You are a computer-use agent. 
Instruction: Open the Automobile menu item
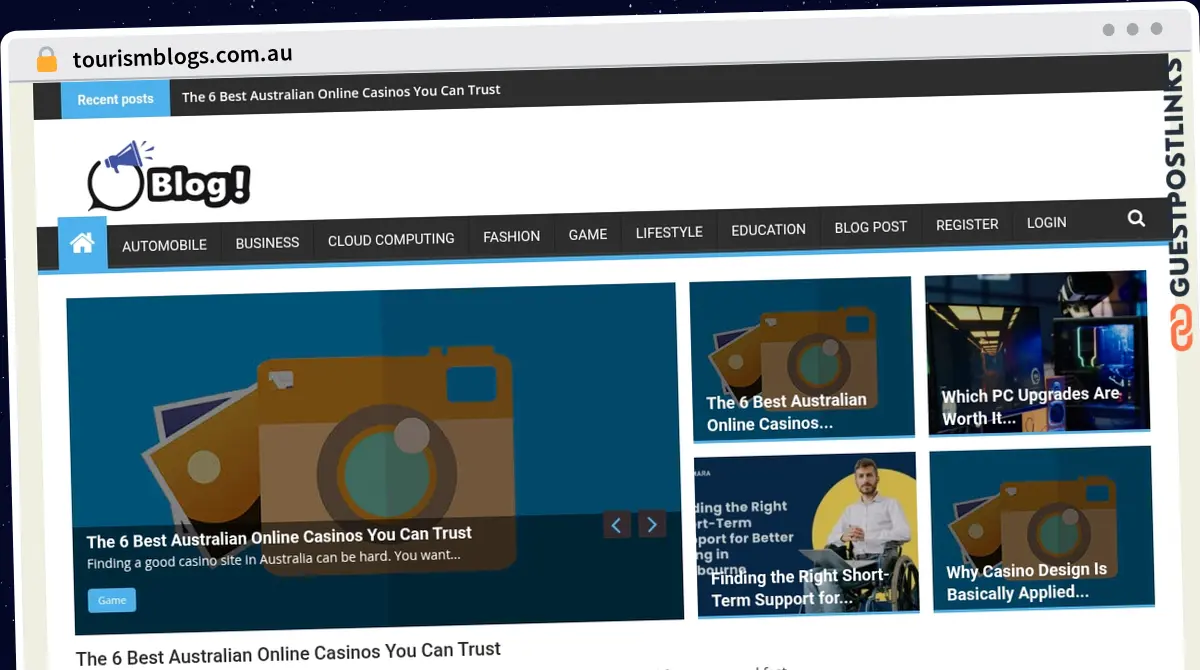pyautogui.click(x=164, y=245)
